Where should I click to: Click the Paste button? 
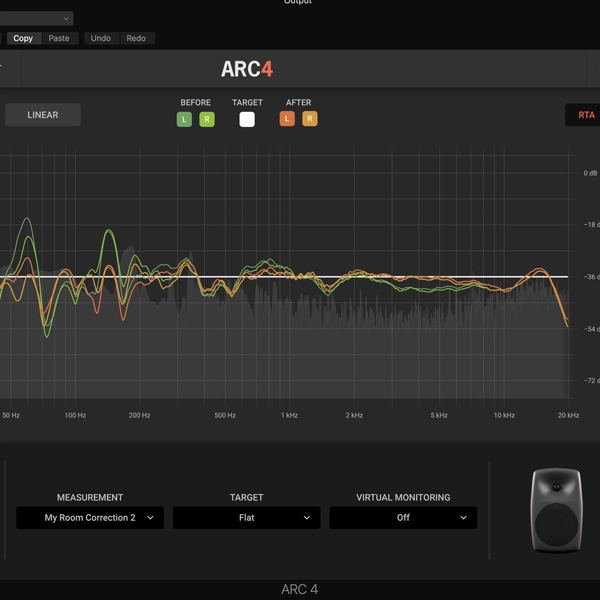[x=59, y=38]
